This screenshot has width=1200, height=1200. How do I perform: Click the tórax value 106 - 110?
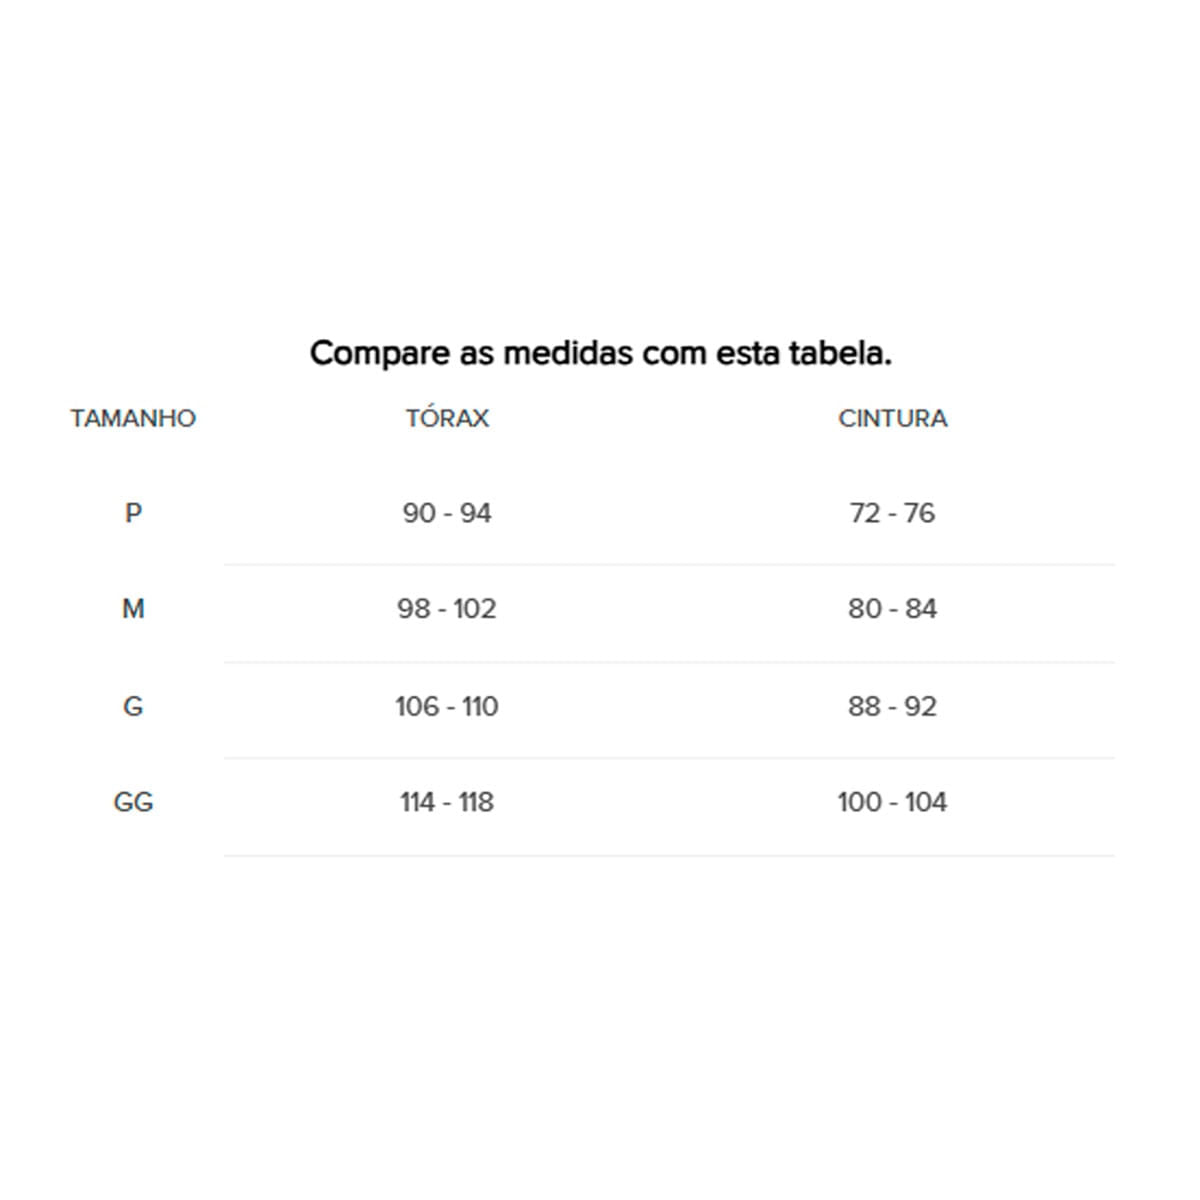click(447, 706)
